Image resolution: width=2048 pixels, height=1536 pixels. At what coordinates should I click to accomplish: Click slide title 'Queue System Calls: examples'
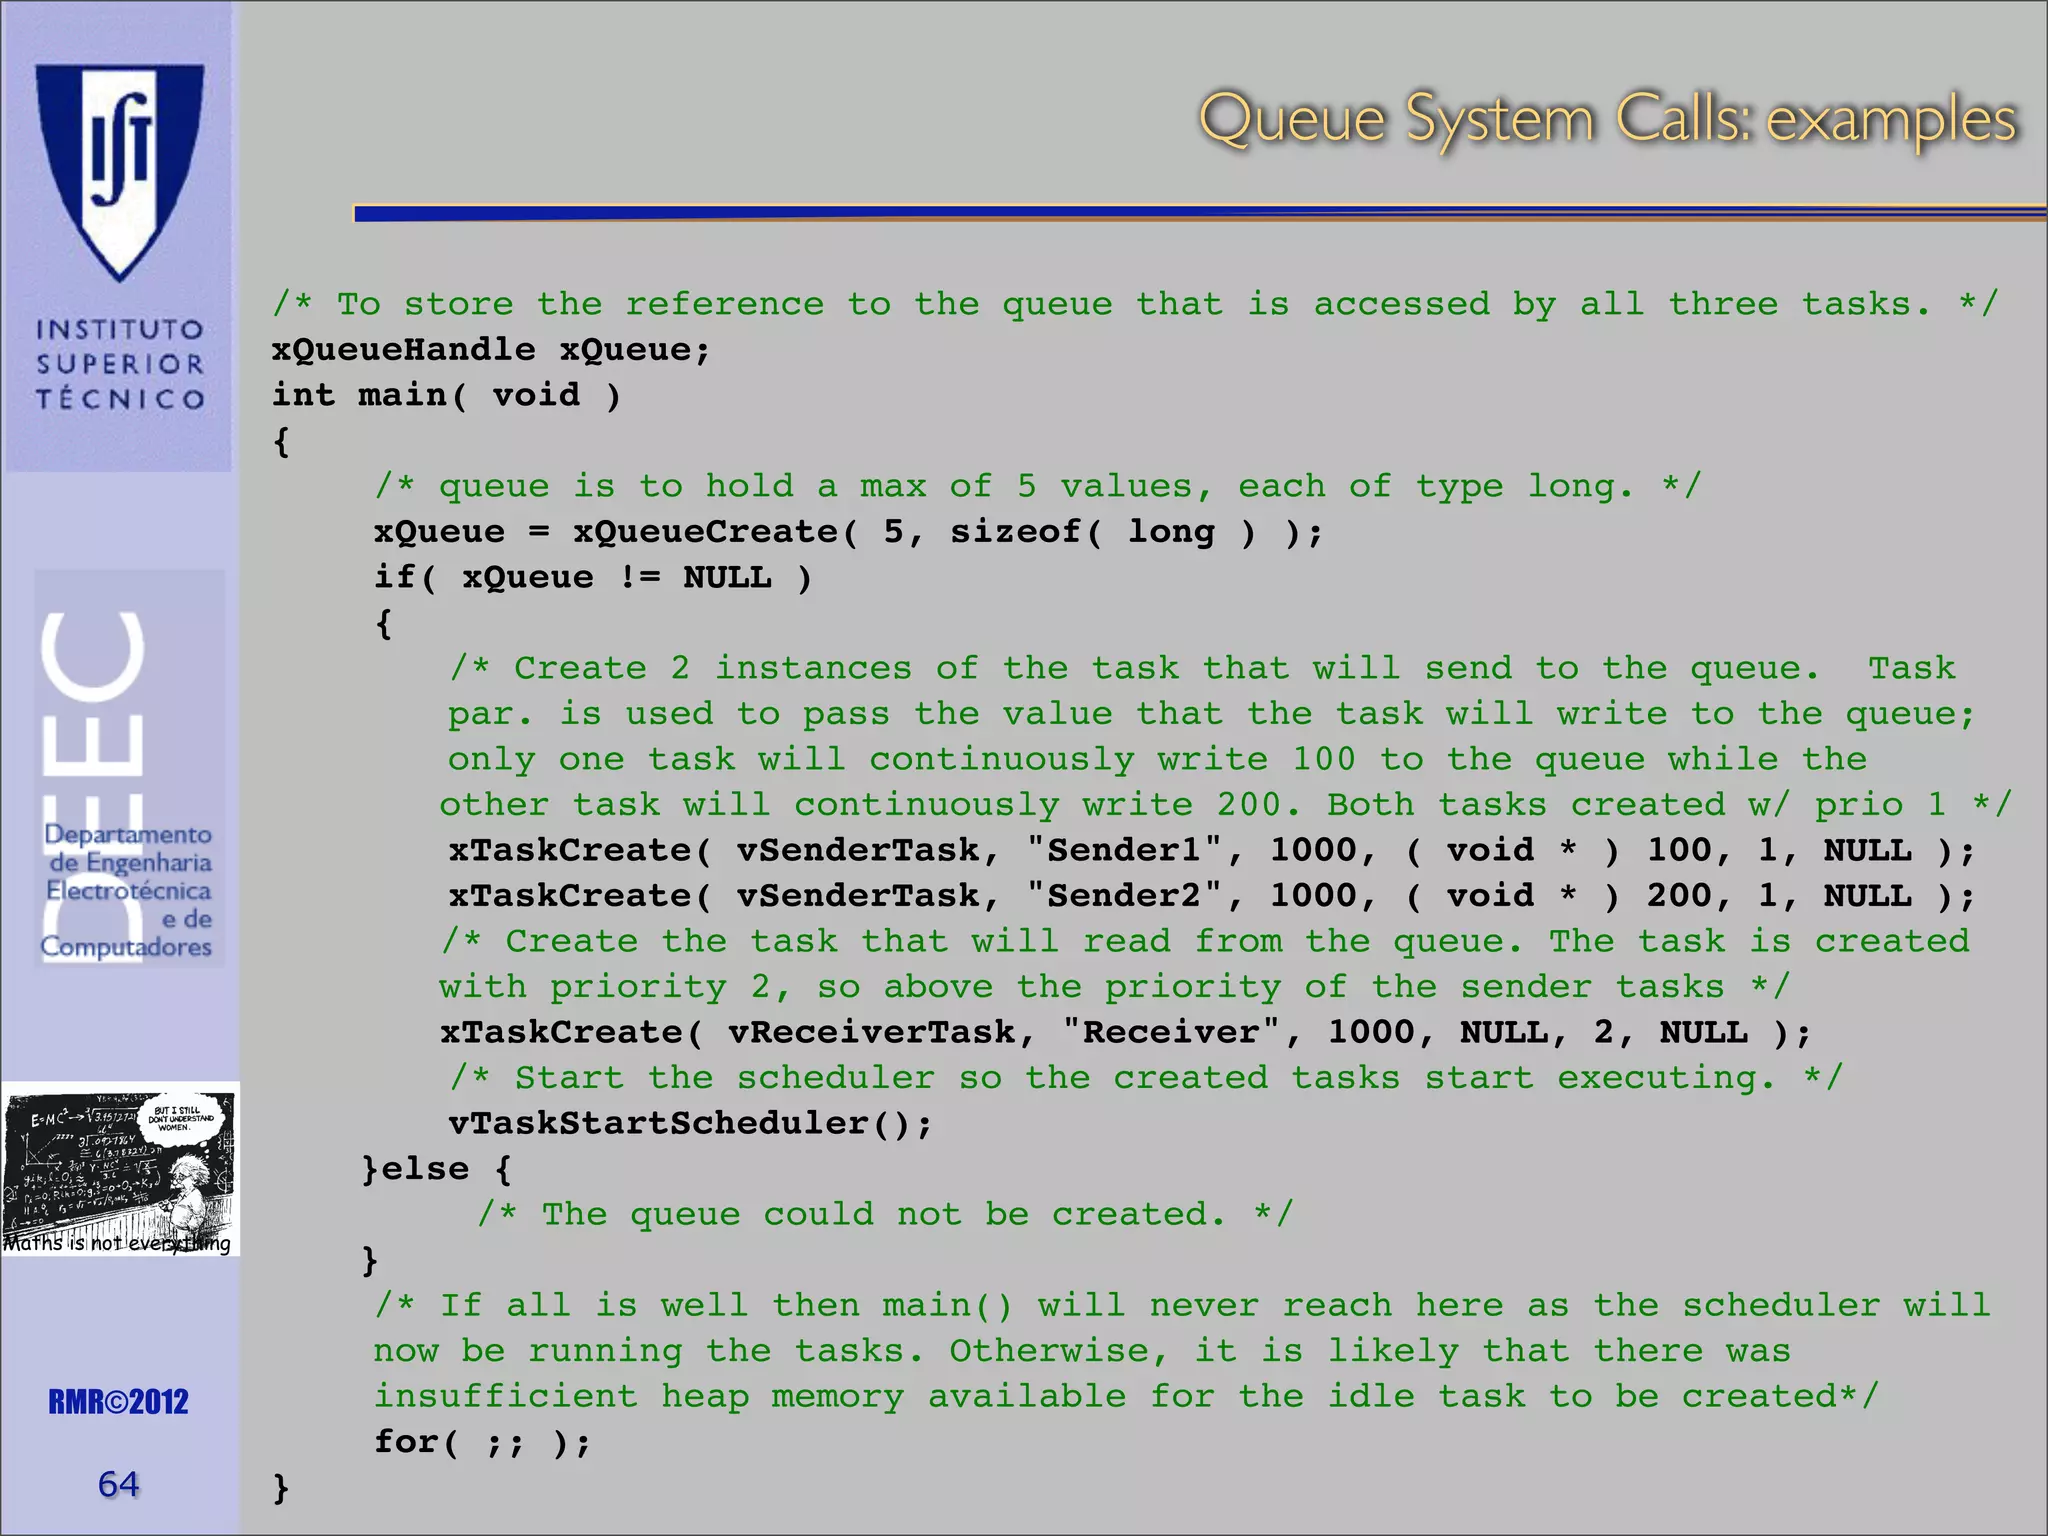[1607, 120]
